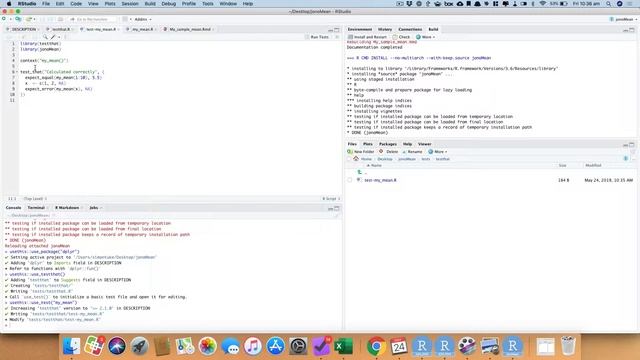640x360 pixels.
Task: Open the Siri icon in the Dock
Action: [117, 346]
